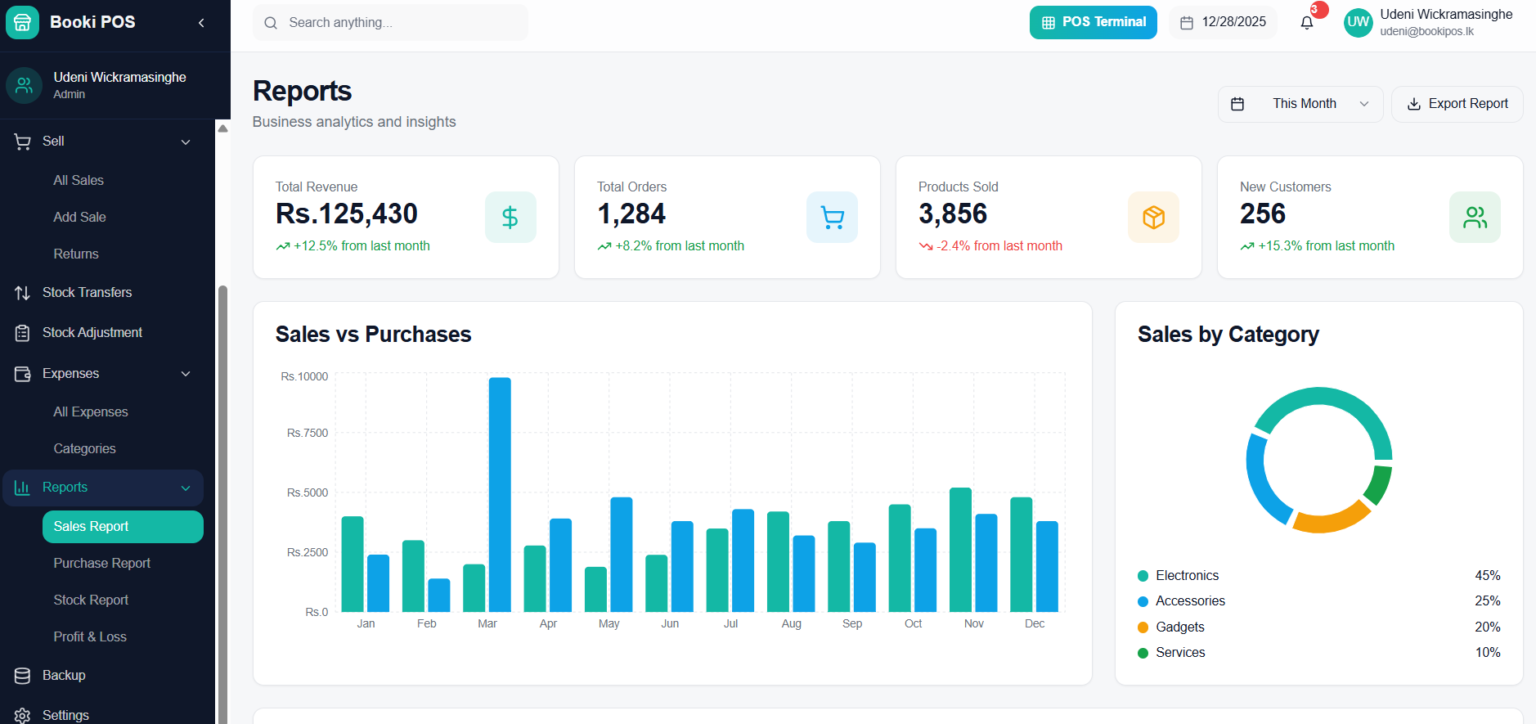Click the people icon in New Customers

click(x=1474, y=217)
